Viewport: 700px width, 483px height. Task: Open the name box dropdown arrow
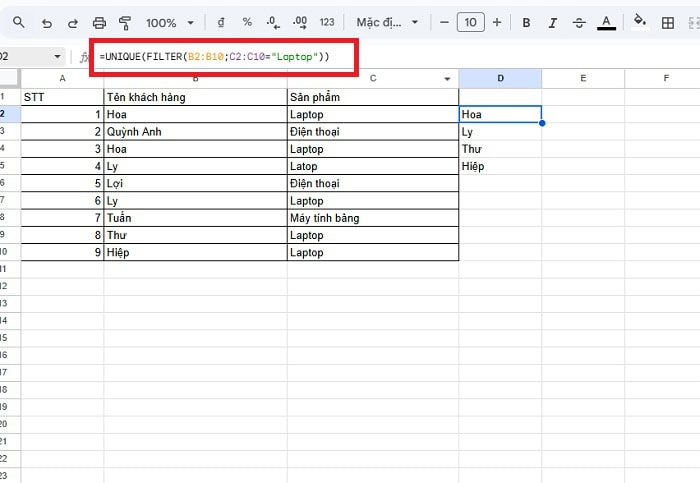pos(57,57)
